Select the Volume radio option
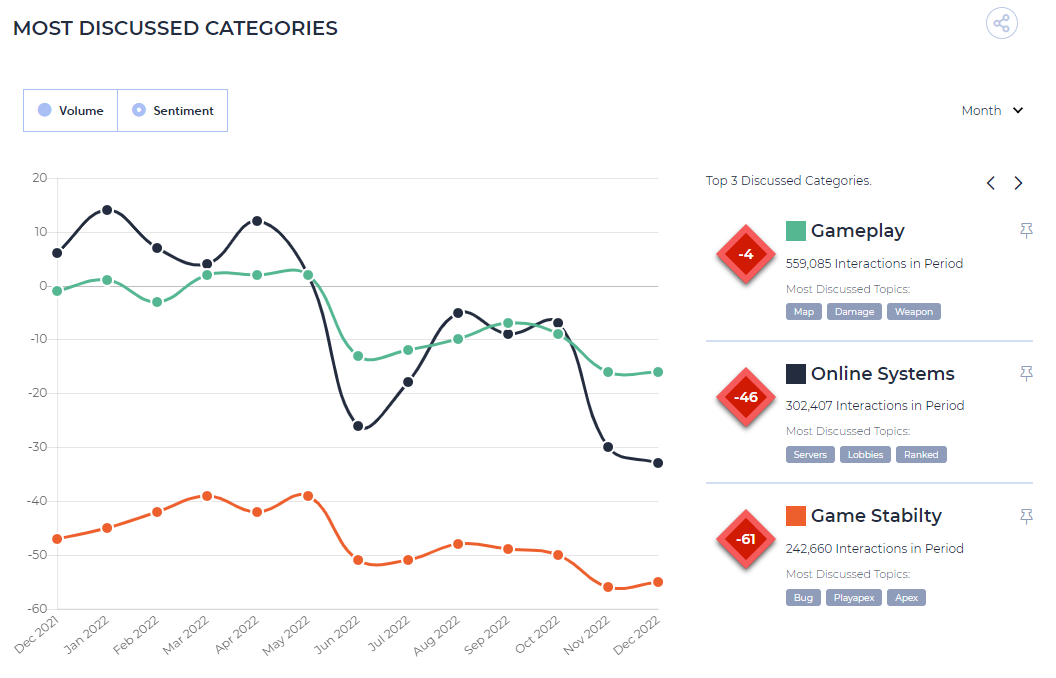Viewport: 1056px width, 678px height. [71, 110]
